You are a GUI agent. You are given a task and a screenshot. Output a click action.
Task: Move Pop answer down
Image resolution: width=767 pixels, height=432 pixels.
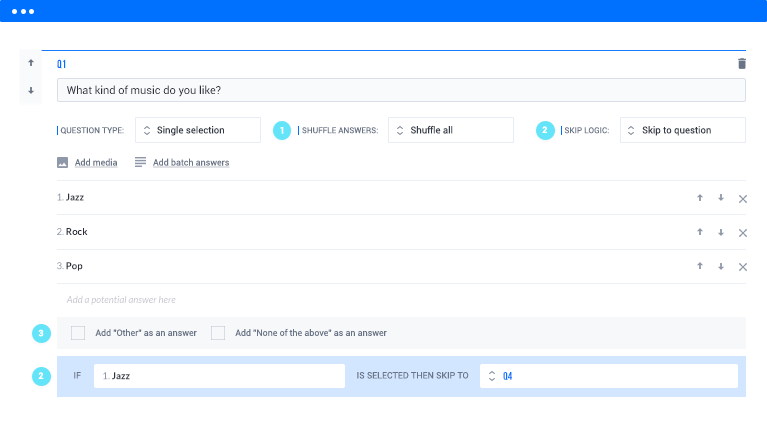pyautogui.click(x=721, y=266)
